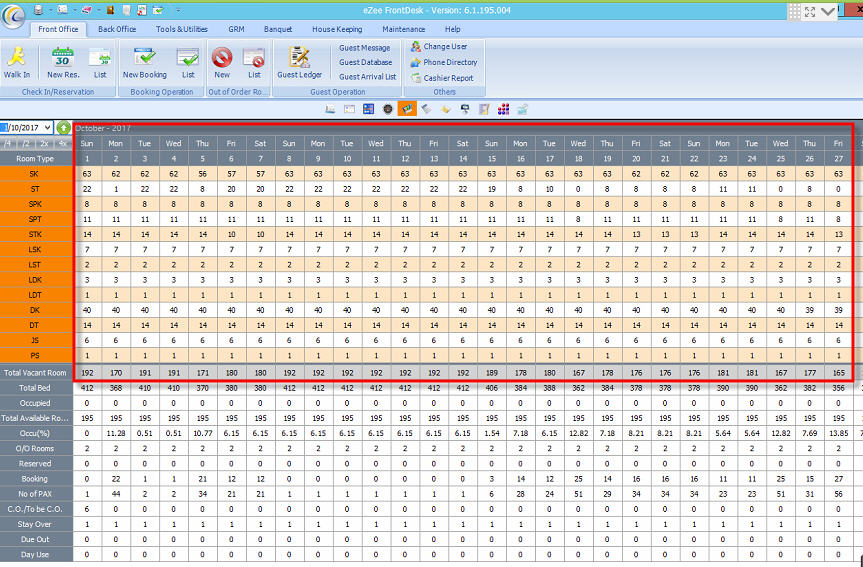Open the reservation List icon
The height and width of the screenshot is (567, 863).
pos(100,62)
